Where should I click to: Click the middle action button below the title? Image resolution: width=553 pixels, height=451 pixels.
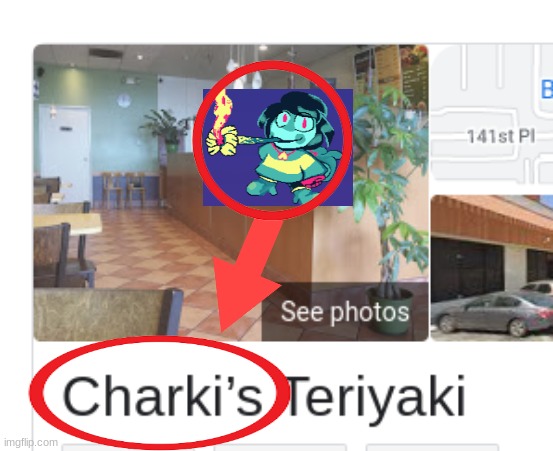point(280,447)
